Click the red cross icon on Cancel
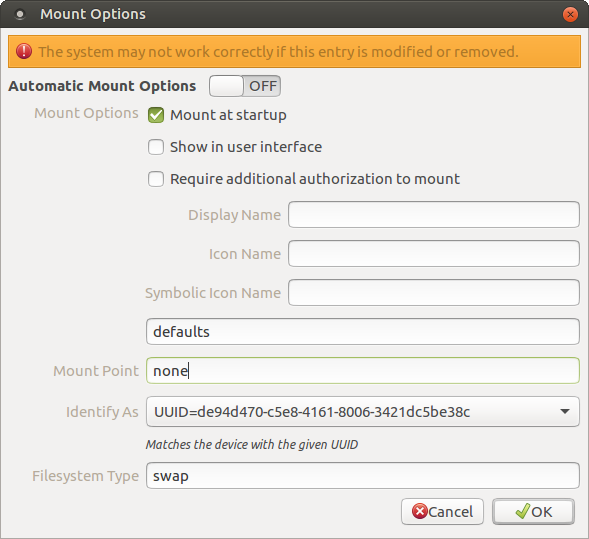 point(420,511)
